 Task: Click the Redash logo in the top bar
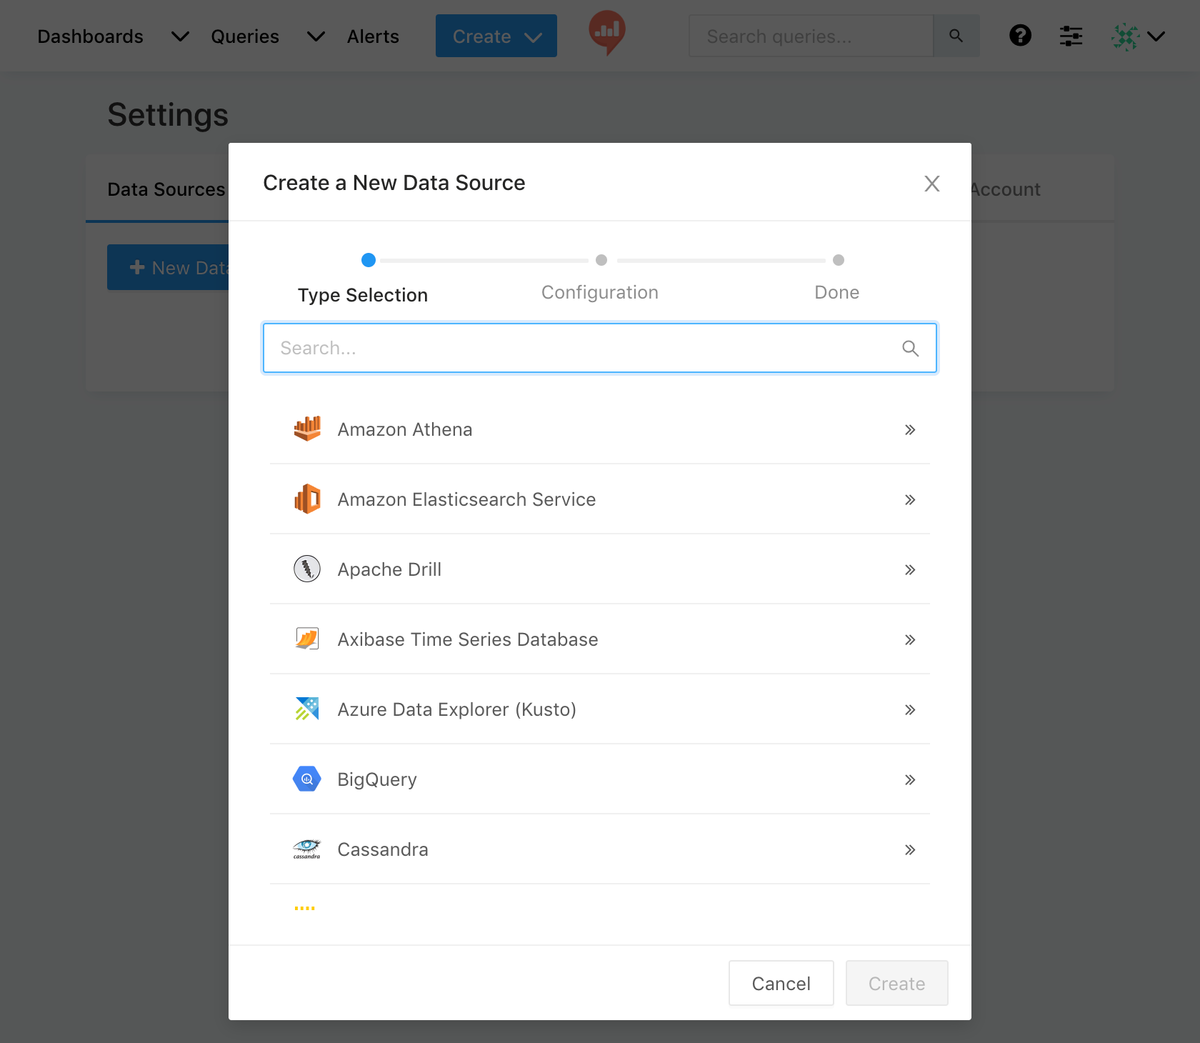pyautogui.click(x=607, y=32)
